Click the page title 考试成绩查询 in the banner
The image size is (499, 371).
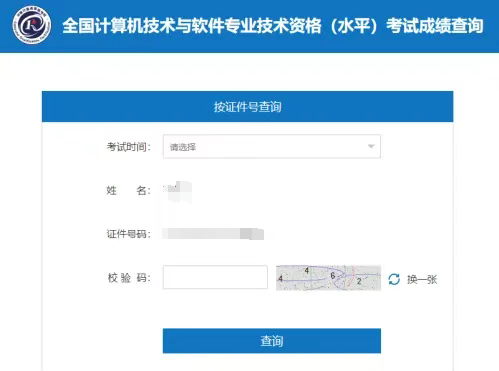435,26
